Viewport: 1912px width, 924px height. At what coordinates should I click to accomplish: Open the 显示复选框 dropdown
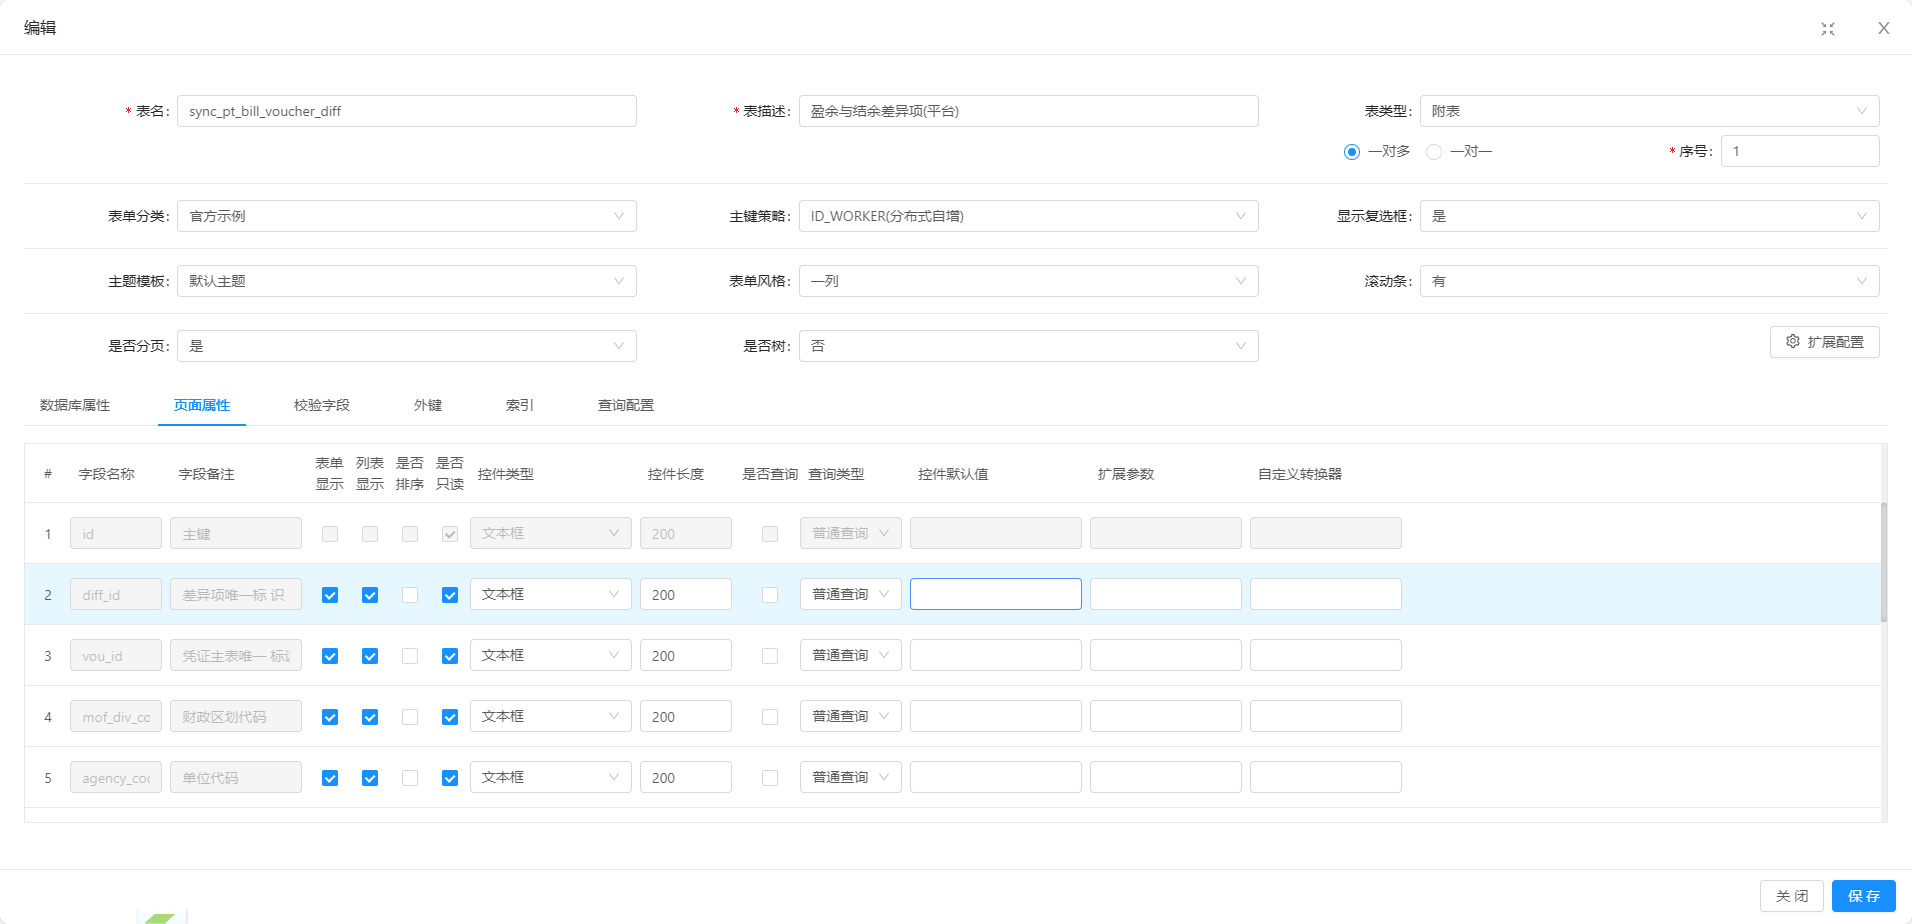click(x=1649, y=216)
